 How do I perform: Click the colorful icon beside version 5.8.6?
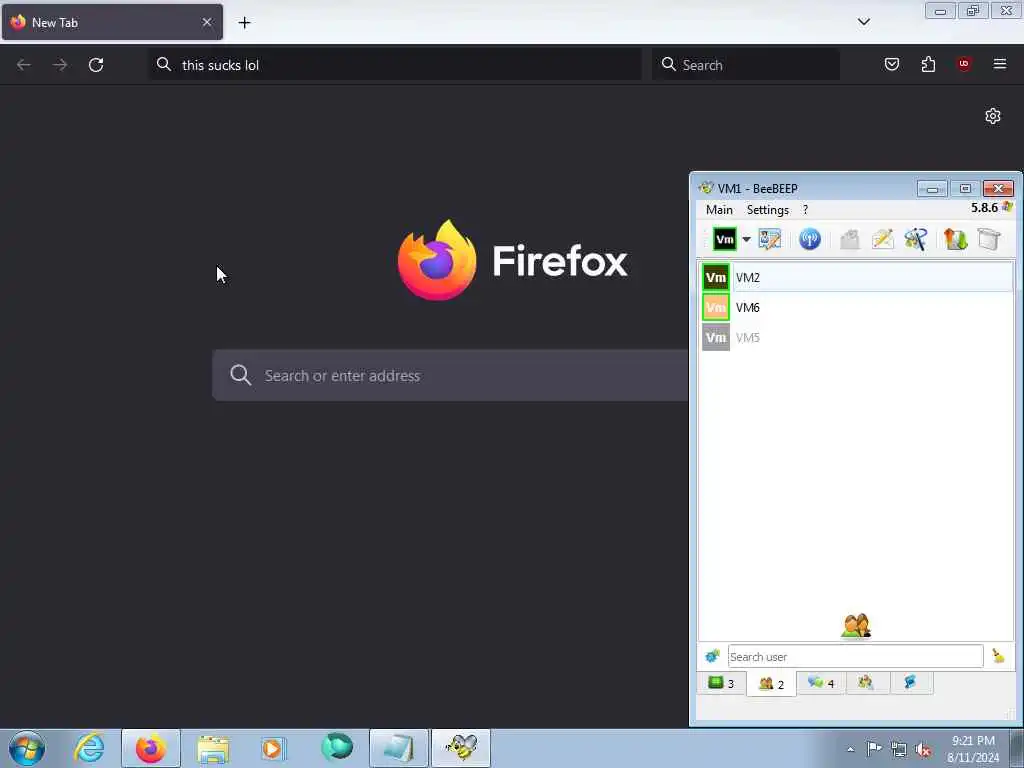click(x=1007, y=208)
